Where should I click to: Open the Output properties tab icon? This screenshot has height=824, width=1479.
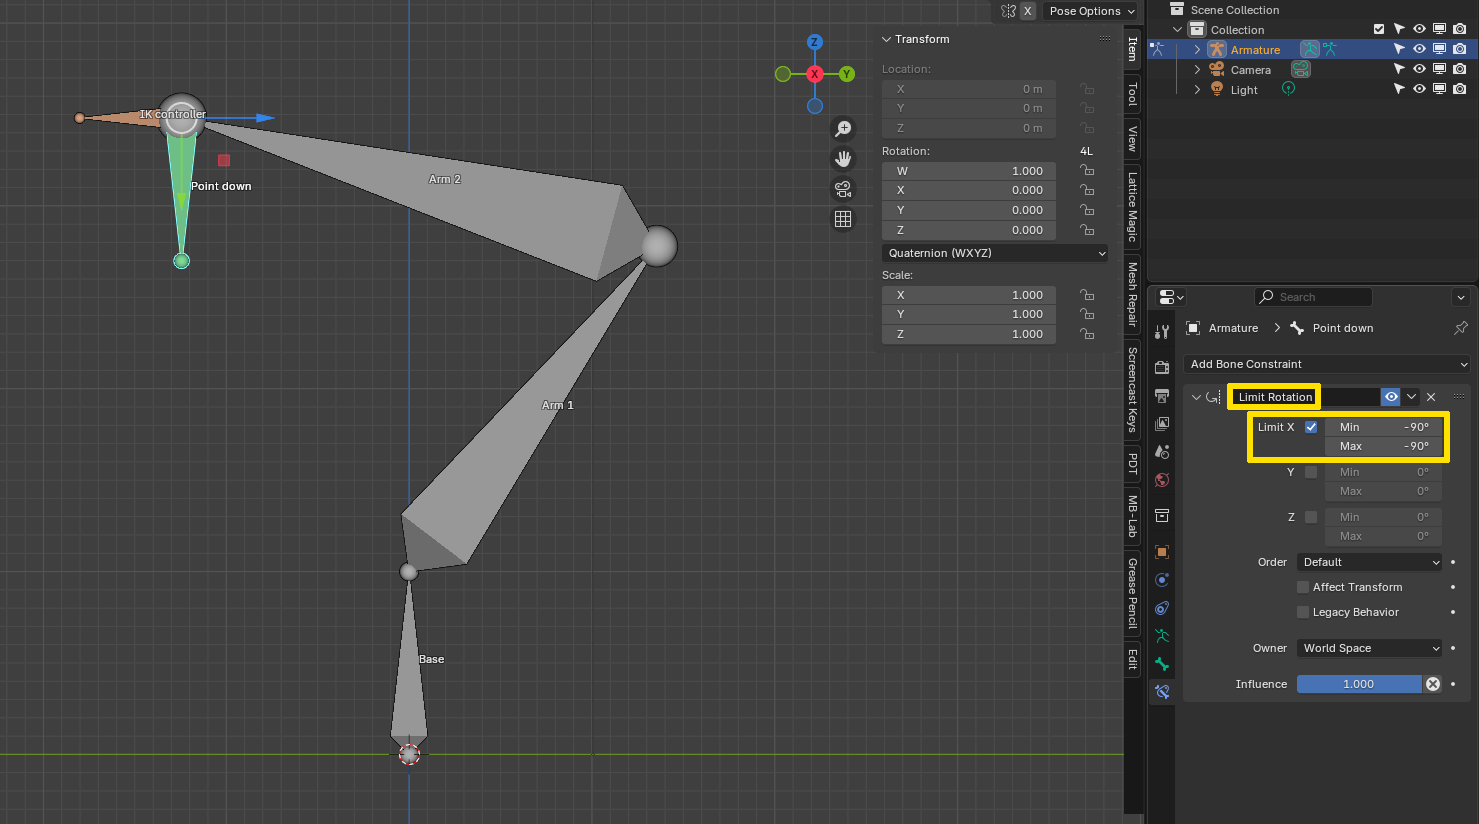click(1162, 396)
